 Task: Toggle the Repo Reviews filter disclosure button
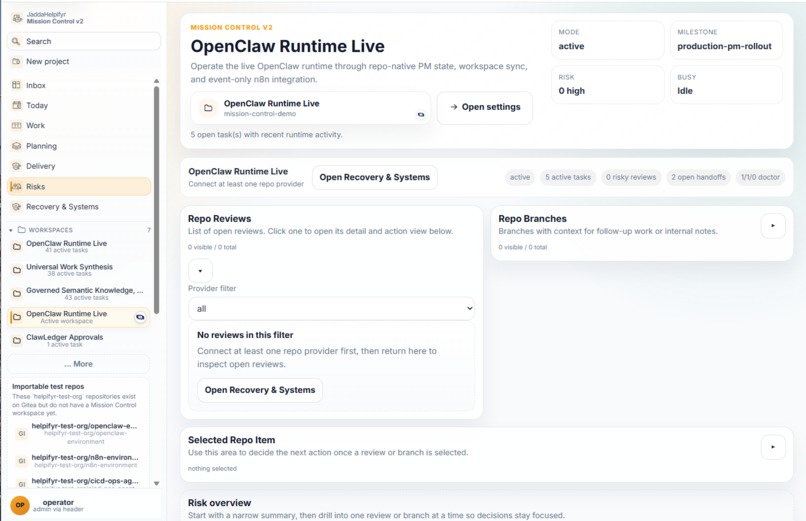point(200,271)
